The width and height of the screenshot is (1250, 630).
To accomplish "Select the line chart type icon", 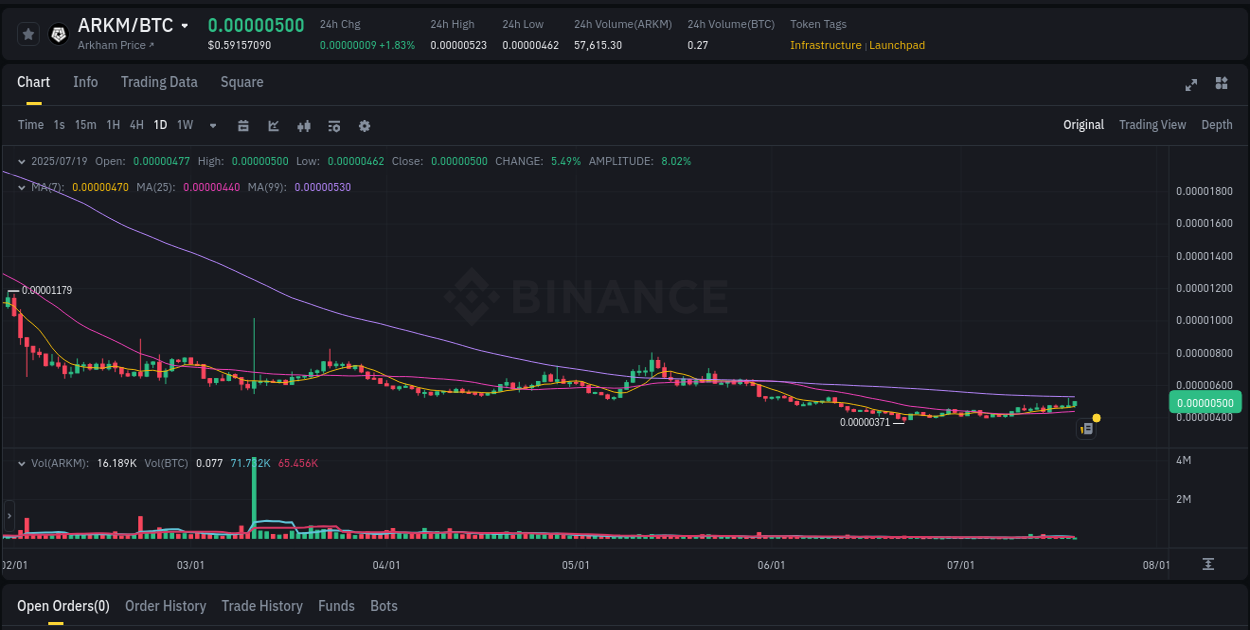I will coord(272,125).
